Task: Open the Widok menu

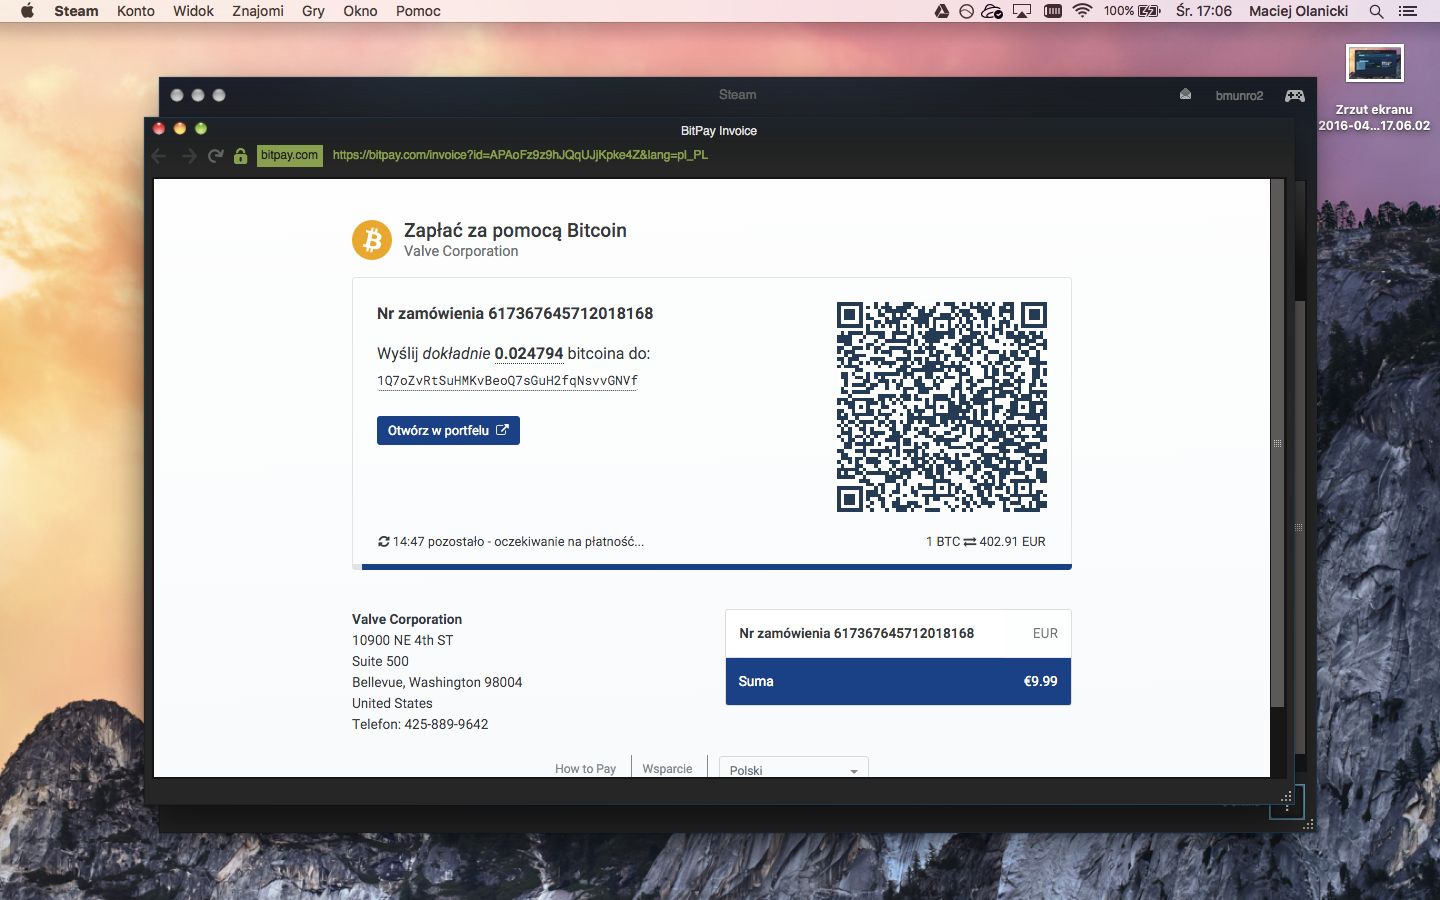Action: [x=193, y=11]
